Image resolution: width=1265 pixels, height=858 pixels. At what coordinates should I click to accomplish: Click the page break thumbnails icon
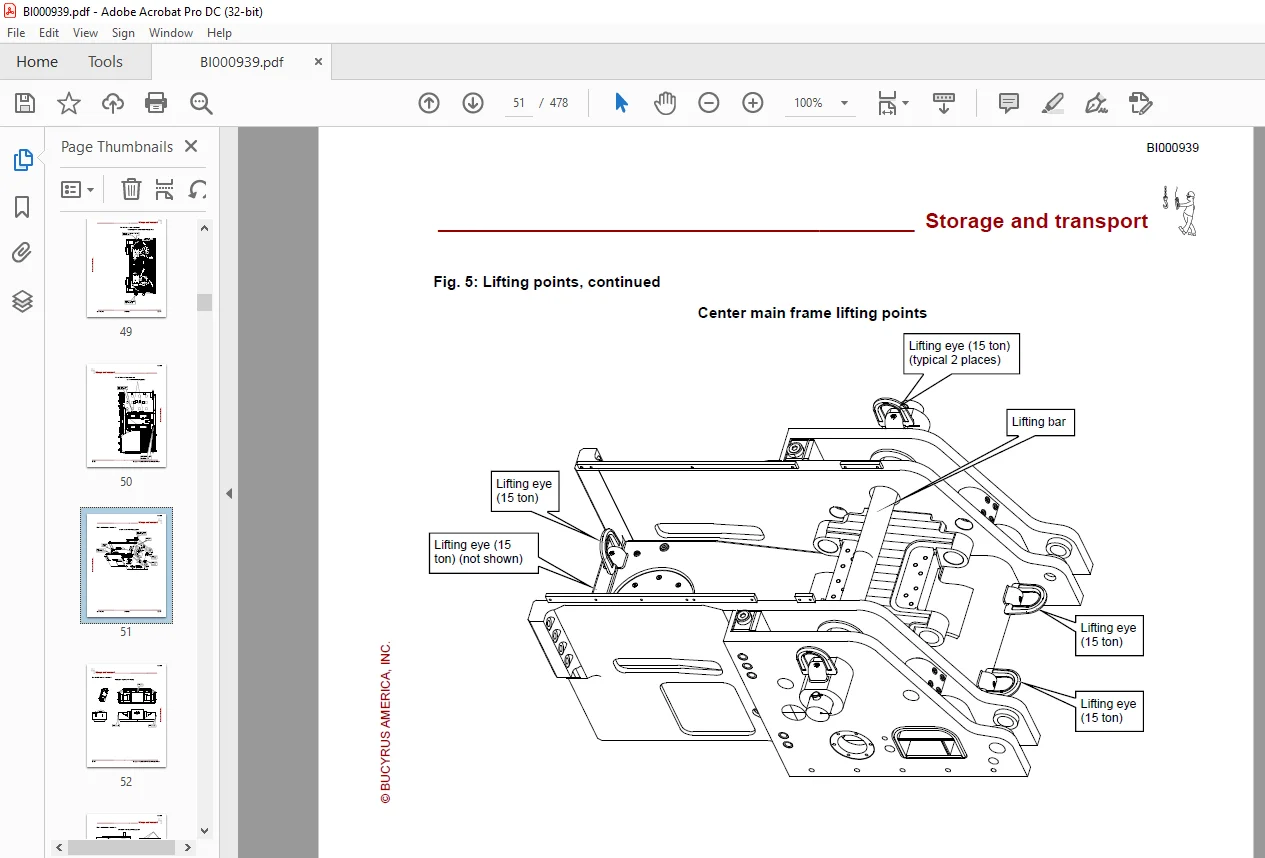[165, 189]
